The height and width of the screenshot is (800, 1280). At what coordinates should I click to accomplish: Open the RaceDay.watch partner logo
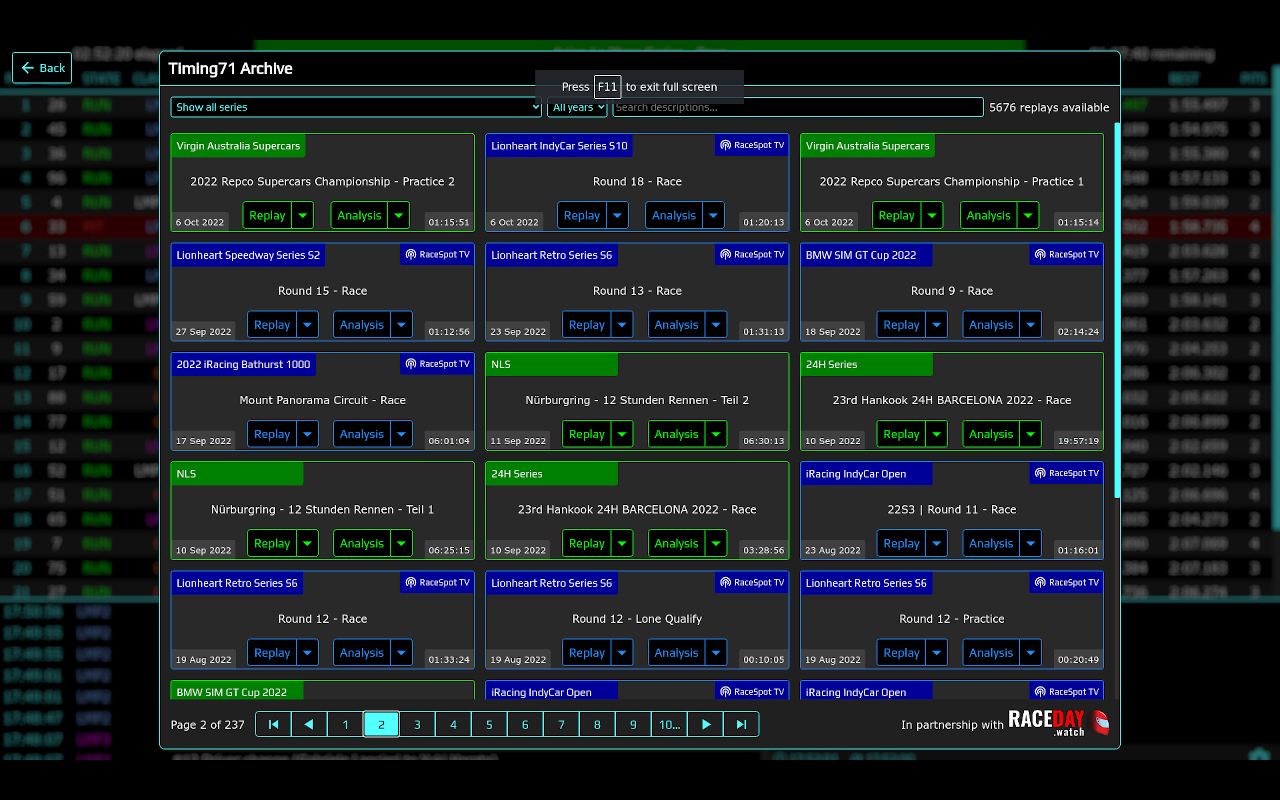(x=1059, y=723)
